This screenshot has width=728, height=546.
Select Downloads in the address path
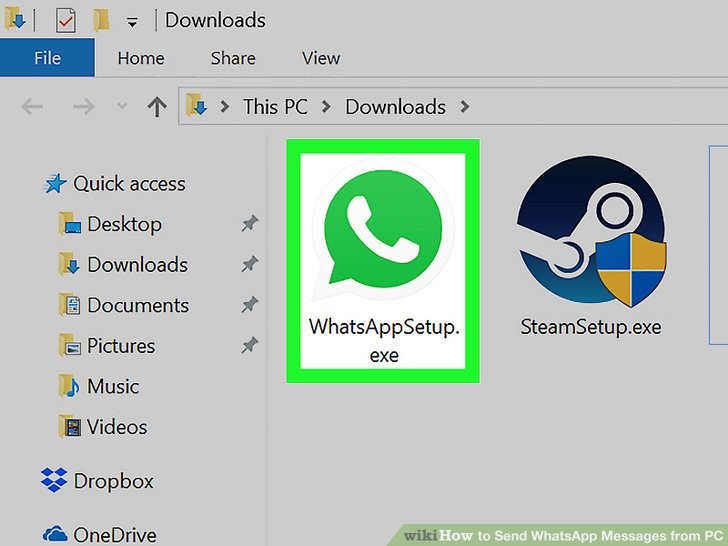(x=396, y=107)
